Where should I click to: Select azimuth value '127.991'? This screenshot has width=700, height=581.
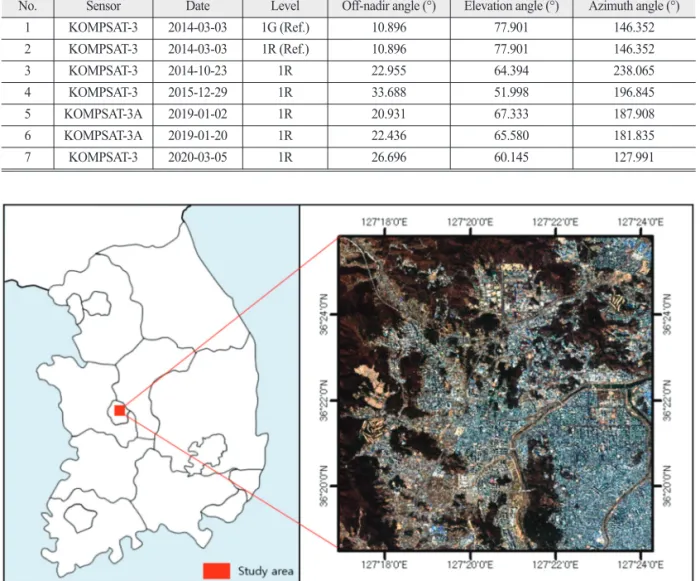[634, 157]
